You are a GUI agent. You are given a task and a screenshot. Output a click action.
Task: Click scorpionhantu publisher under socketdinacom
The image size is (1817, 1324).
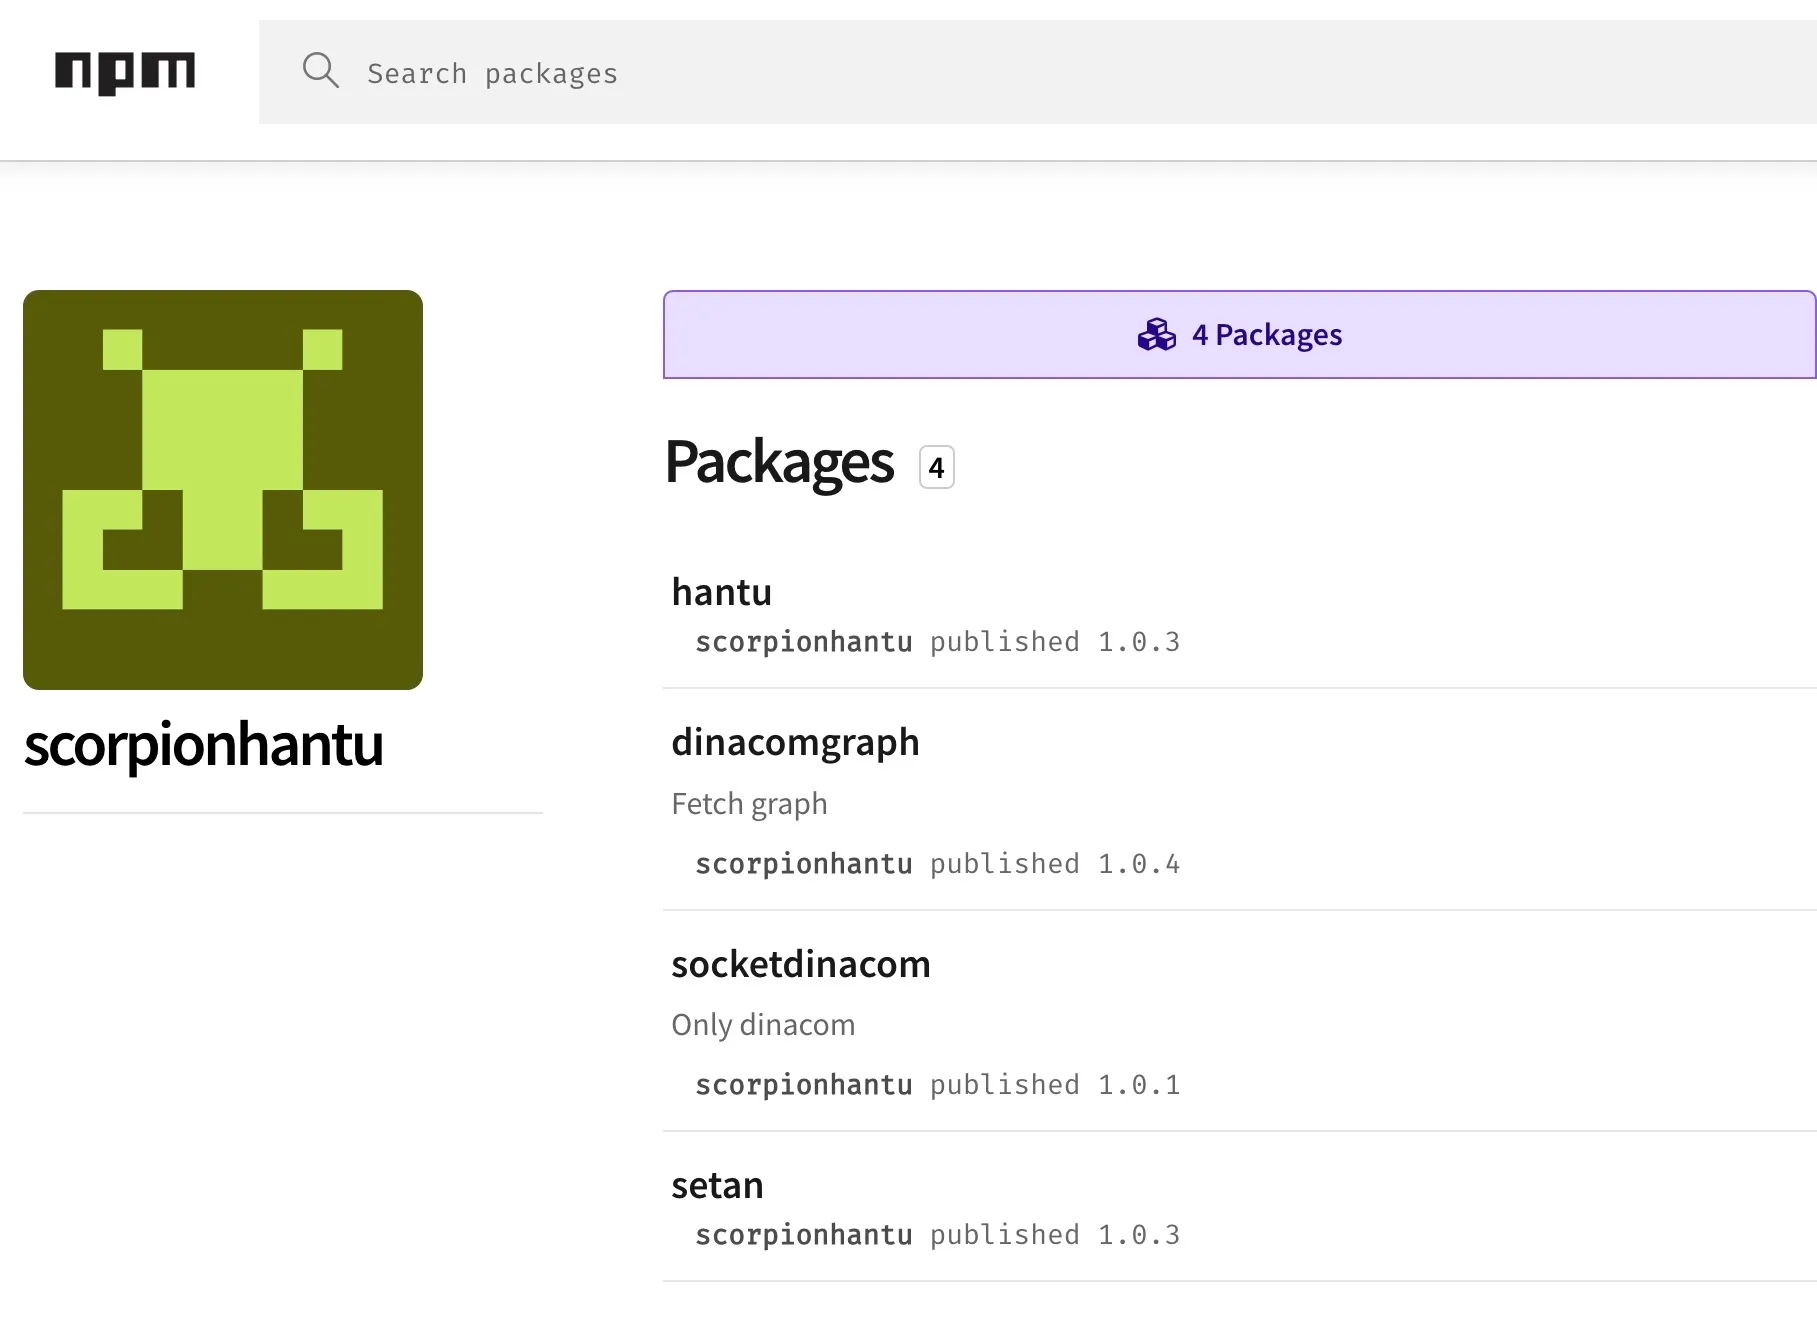tap(804, 1085)
